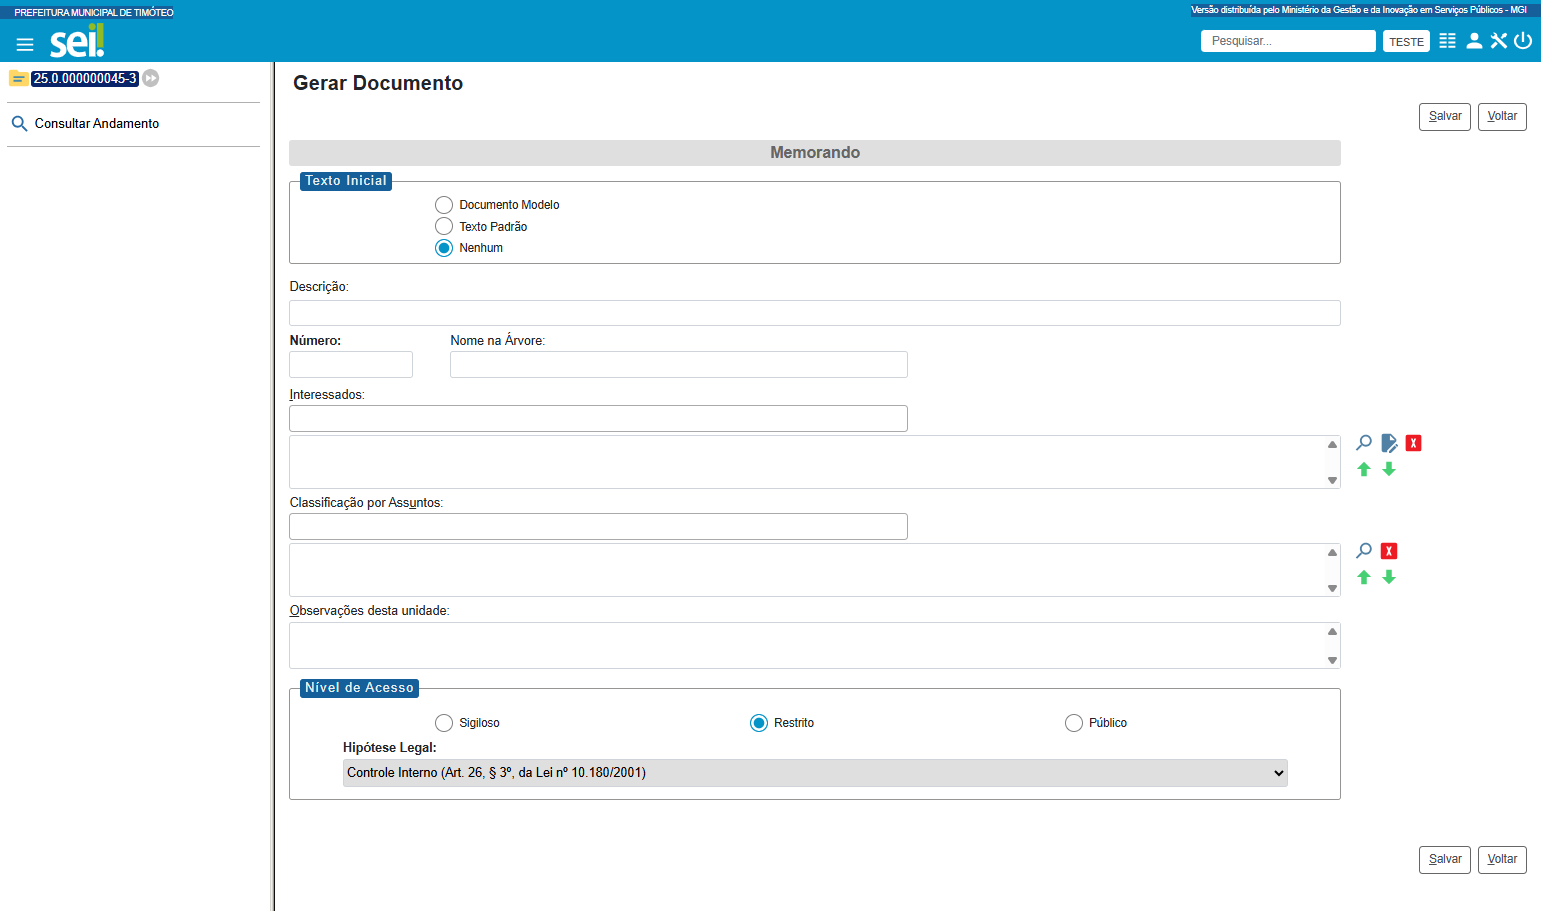
Task: Click Classificação por Assuntos text input
Action: [598, 526]
